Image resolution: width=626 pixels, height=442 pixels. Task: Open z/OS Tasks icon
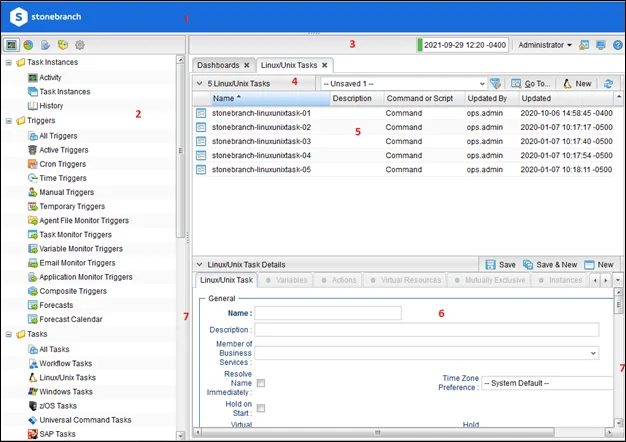(x=33, y=406)
